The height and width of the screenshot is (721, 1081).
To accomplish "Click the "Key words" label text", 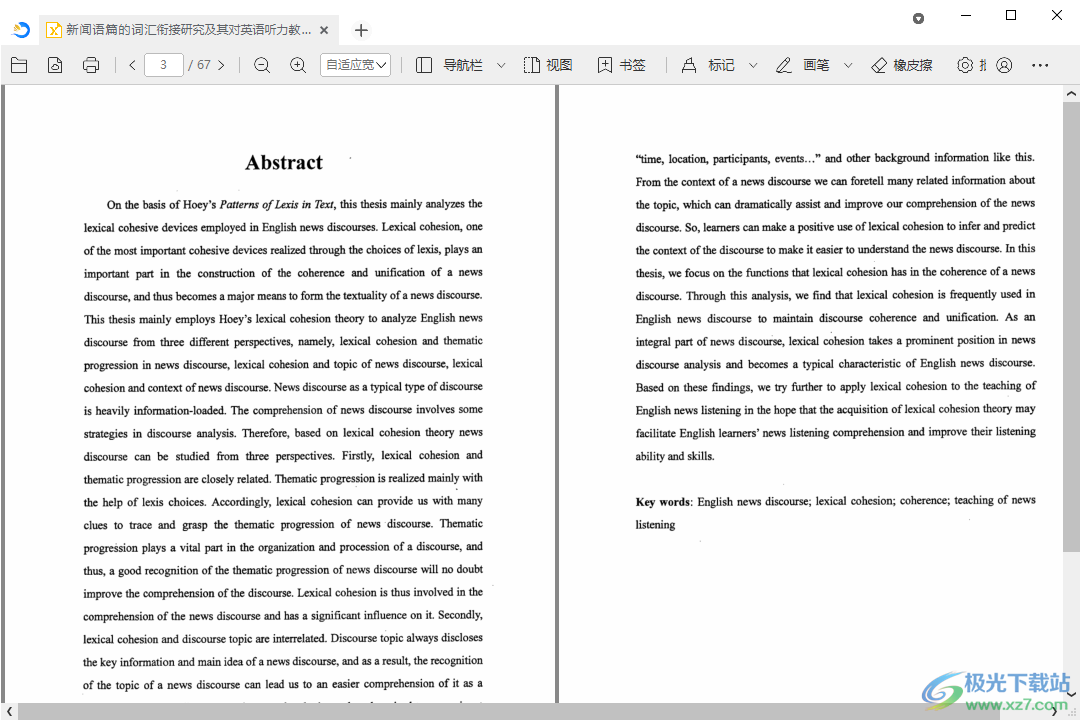I will (x=663, y=502).
